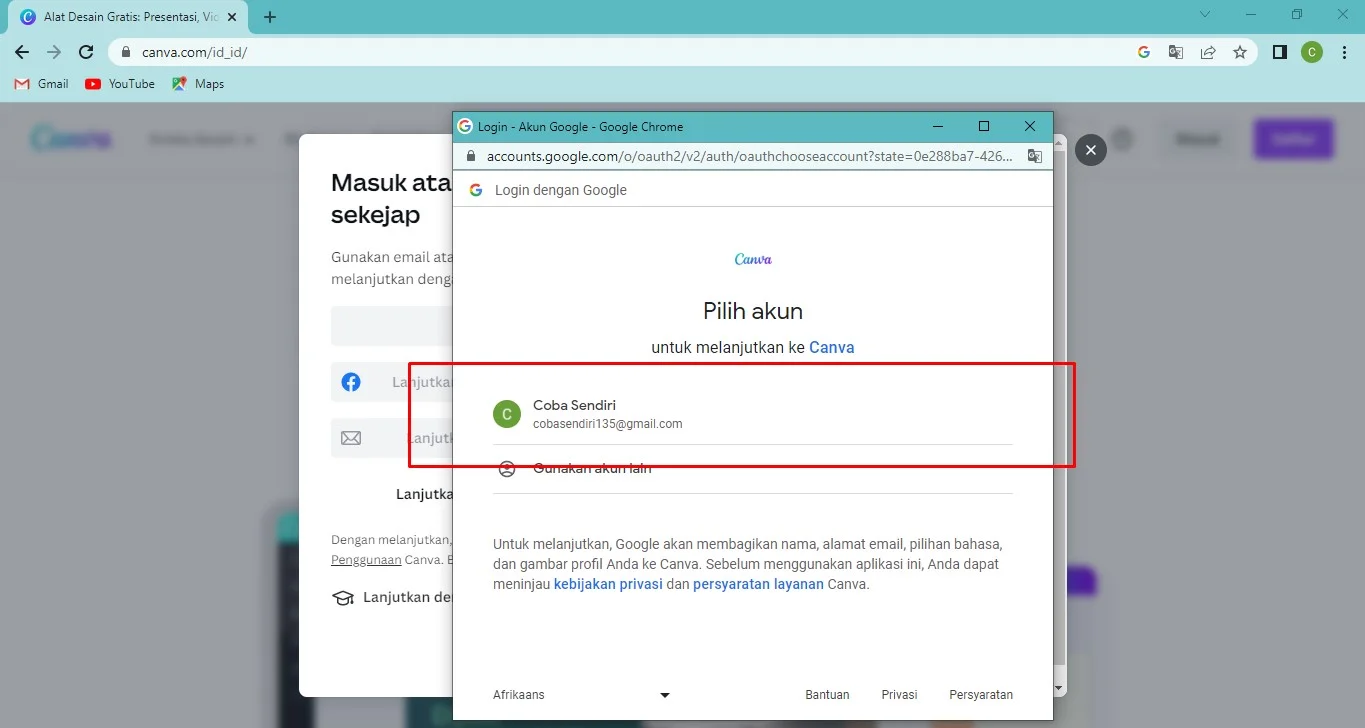Click the Facebook icon login option
The height and width of the screenshot is (728, 1365).
[x=351, y=382]
